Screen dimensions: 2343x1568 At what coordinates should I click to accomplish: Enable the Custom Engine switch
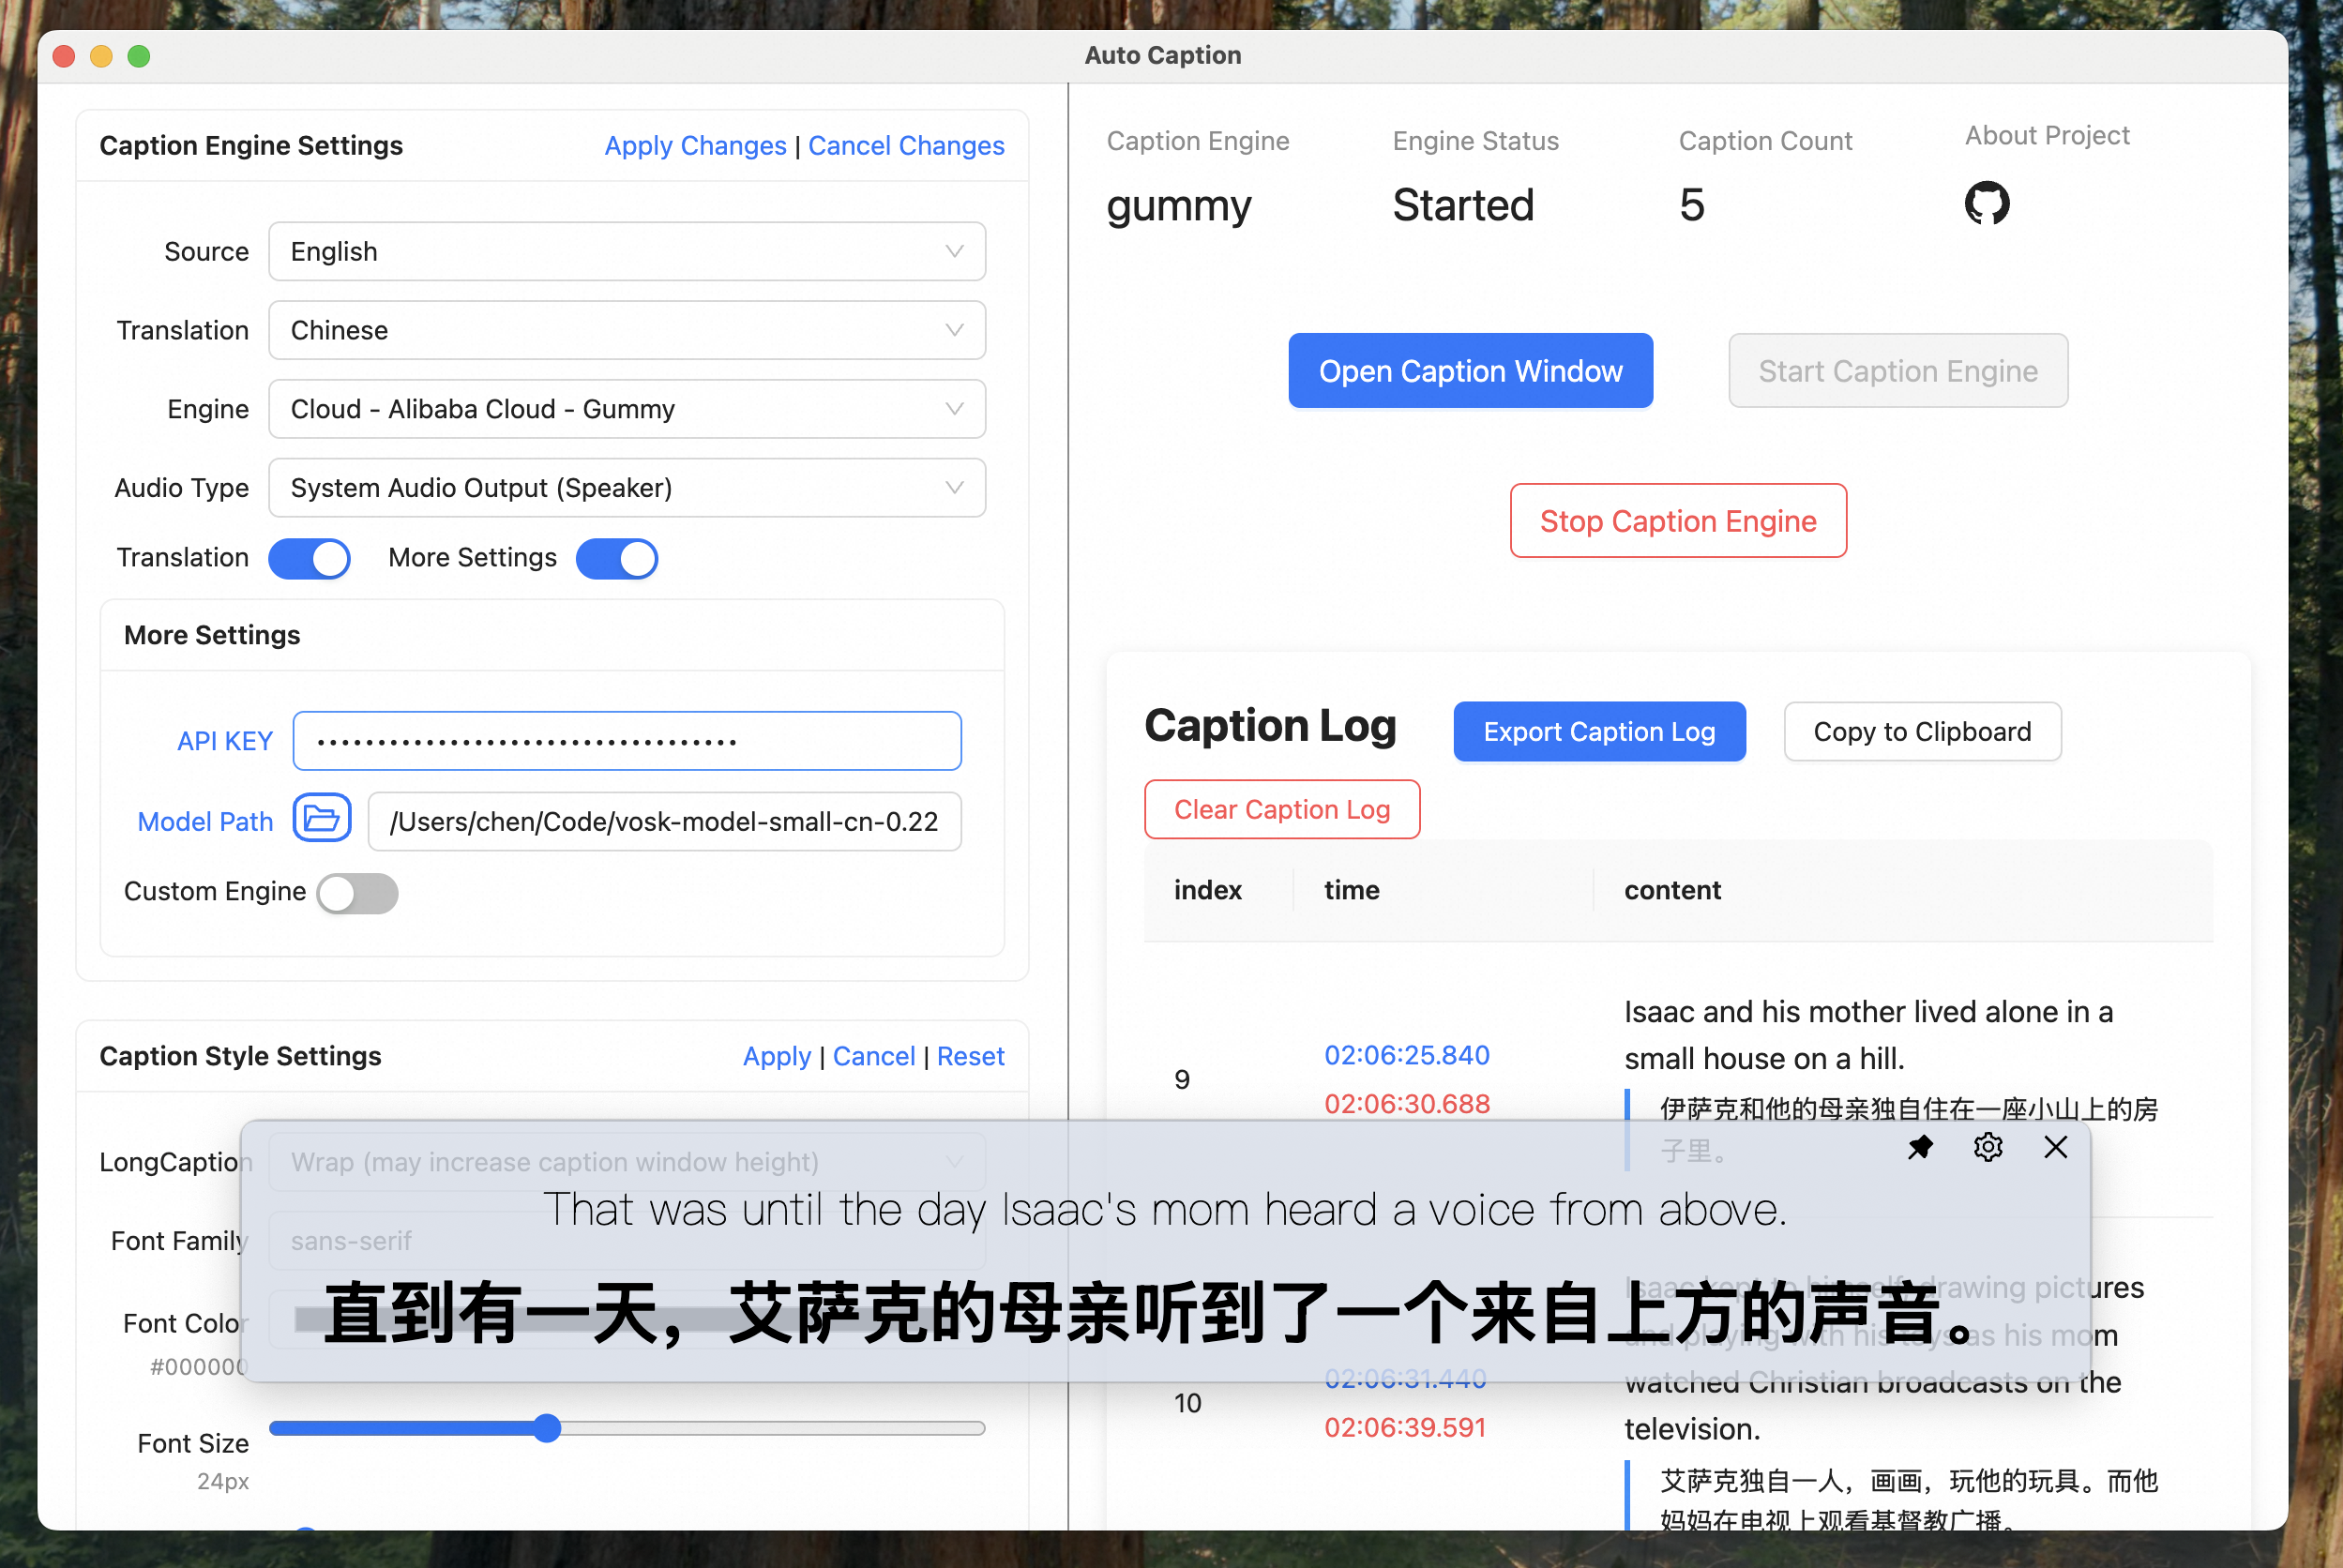point(357,892)
